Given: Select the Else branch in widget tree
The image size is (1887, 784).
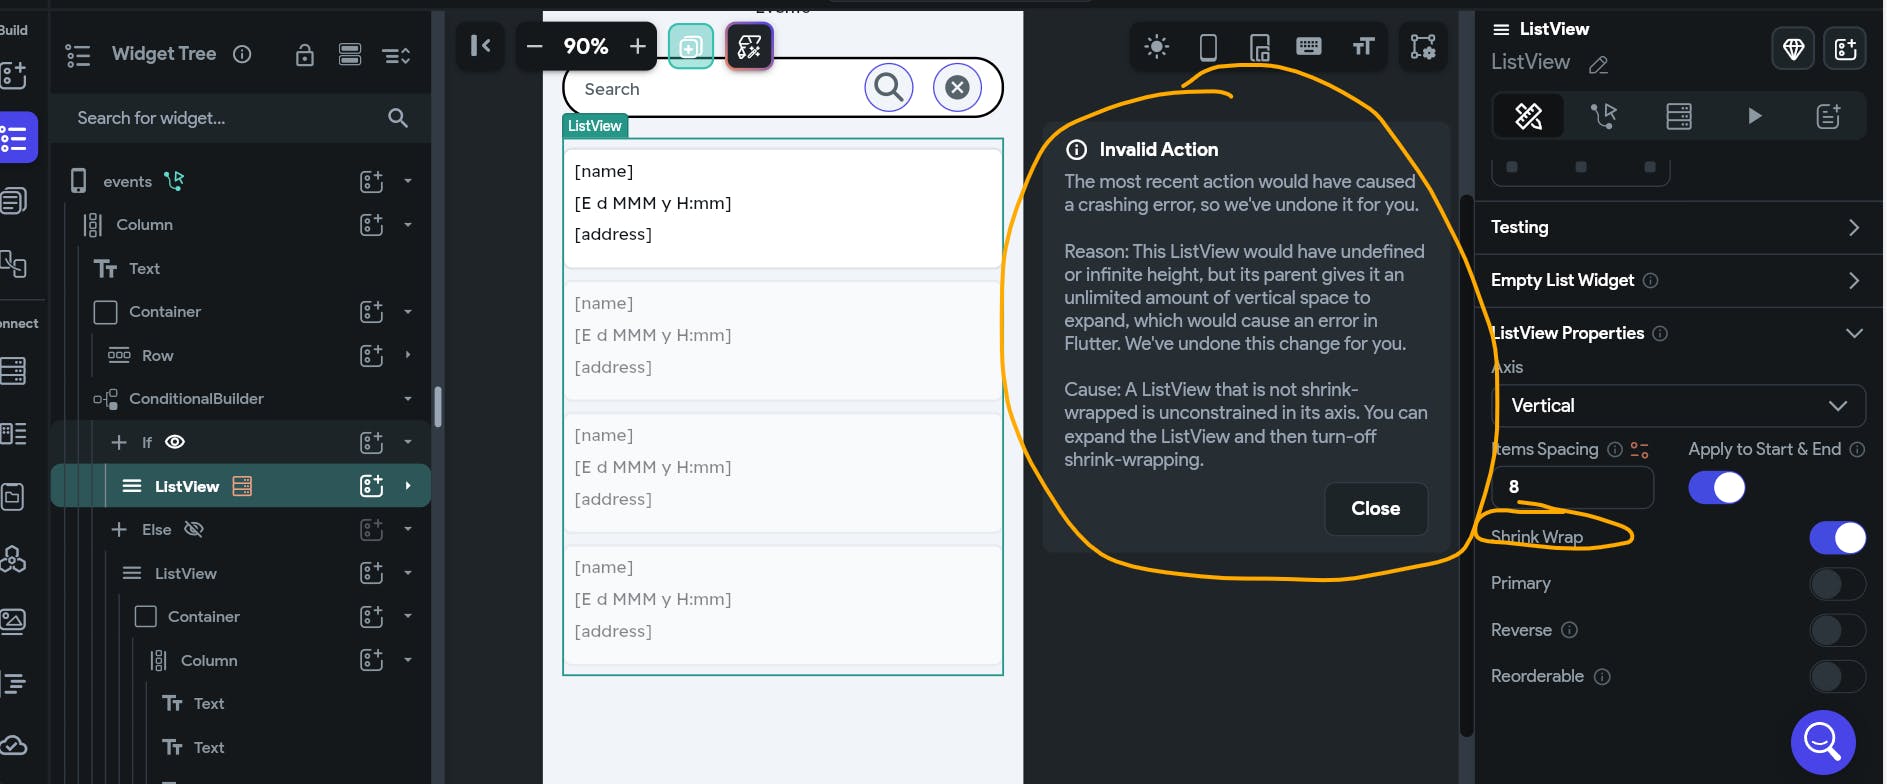Looking at the screenshot, I should tap(157, 530).
